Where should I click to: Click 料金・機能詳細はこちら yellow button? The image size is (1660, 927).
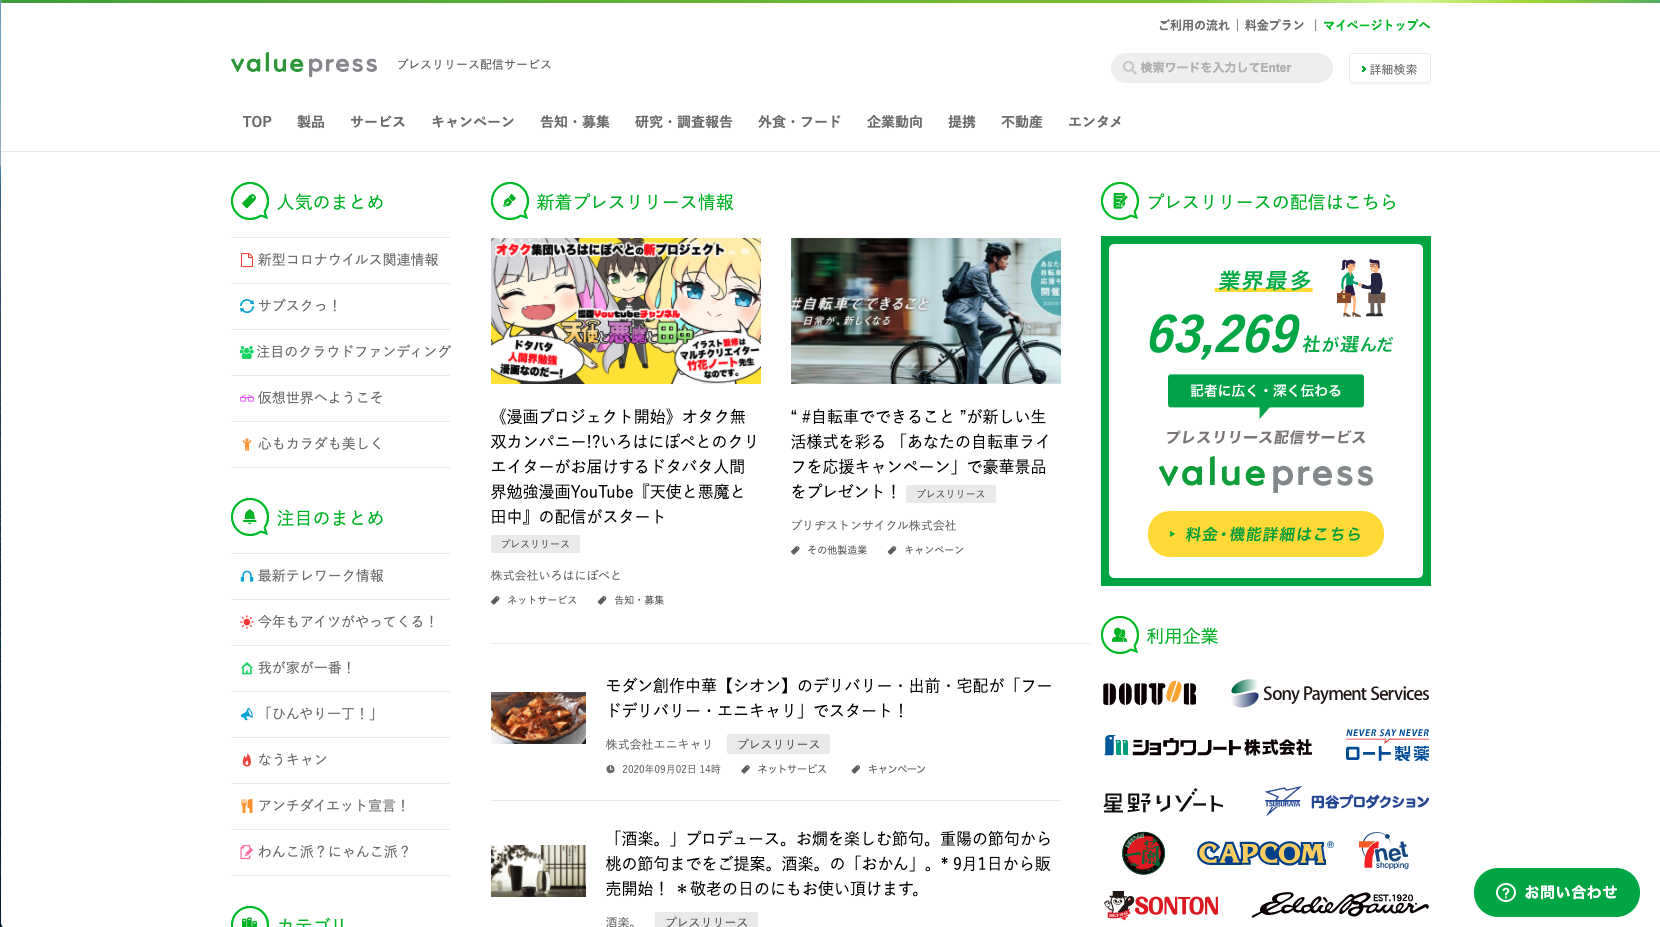click(x=1266, y=534)
